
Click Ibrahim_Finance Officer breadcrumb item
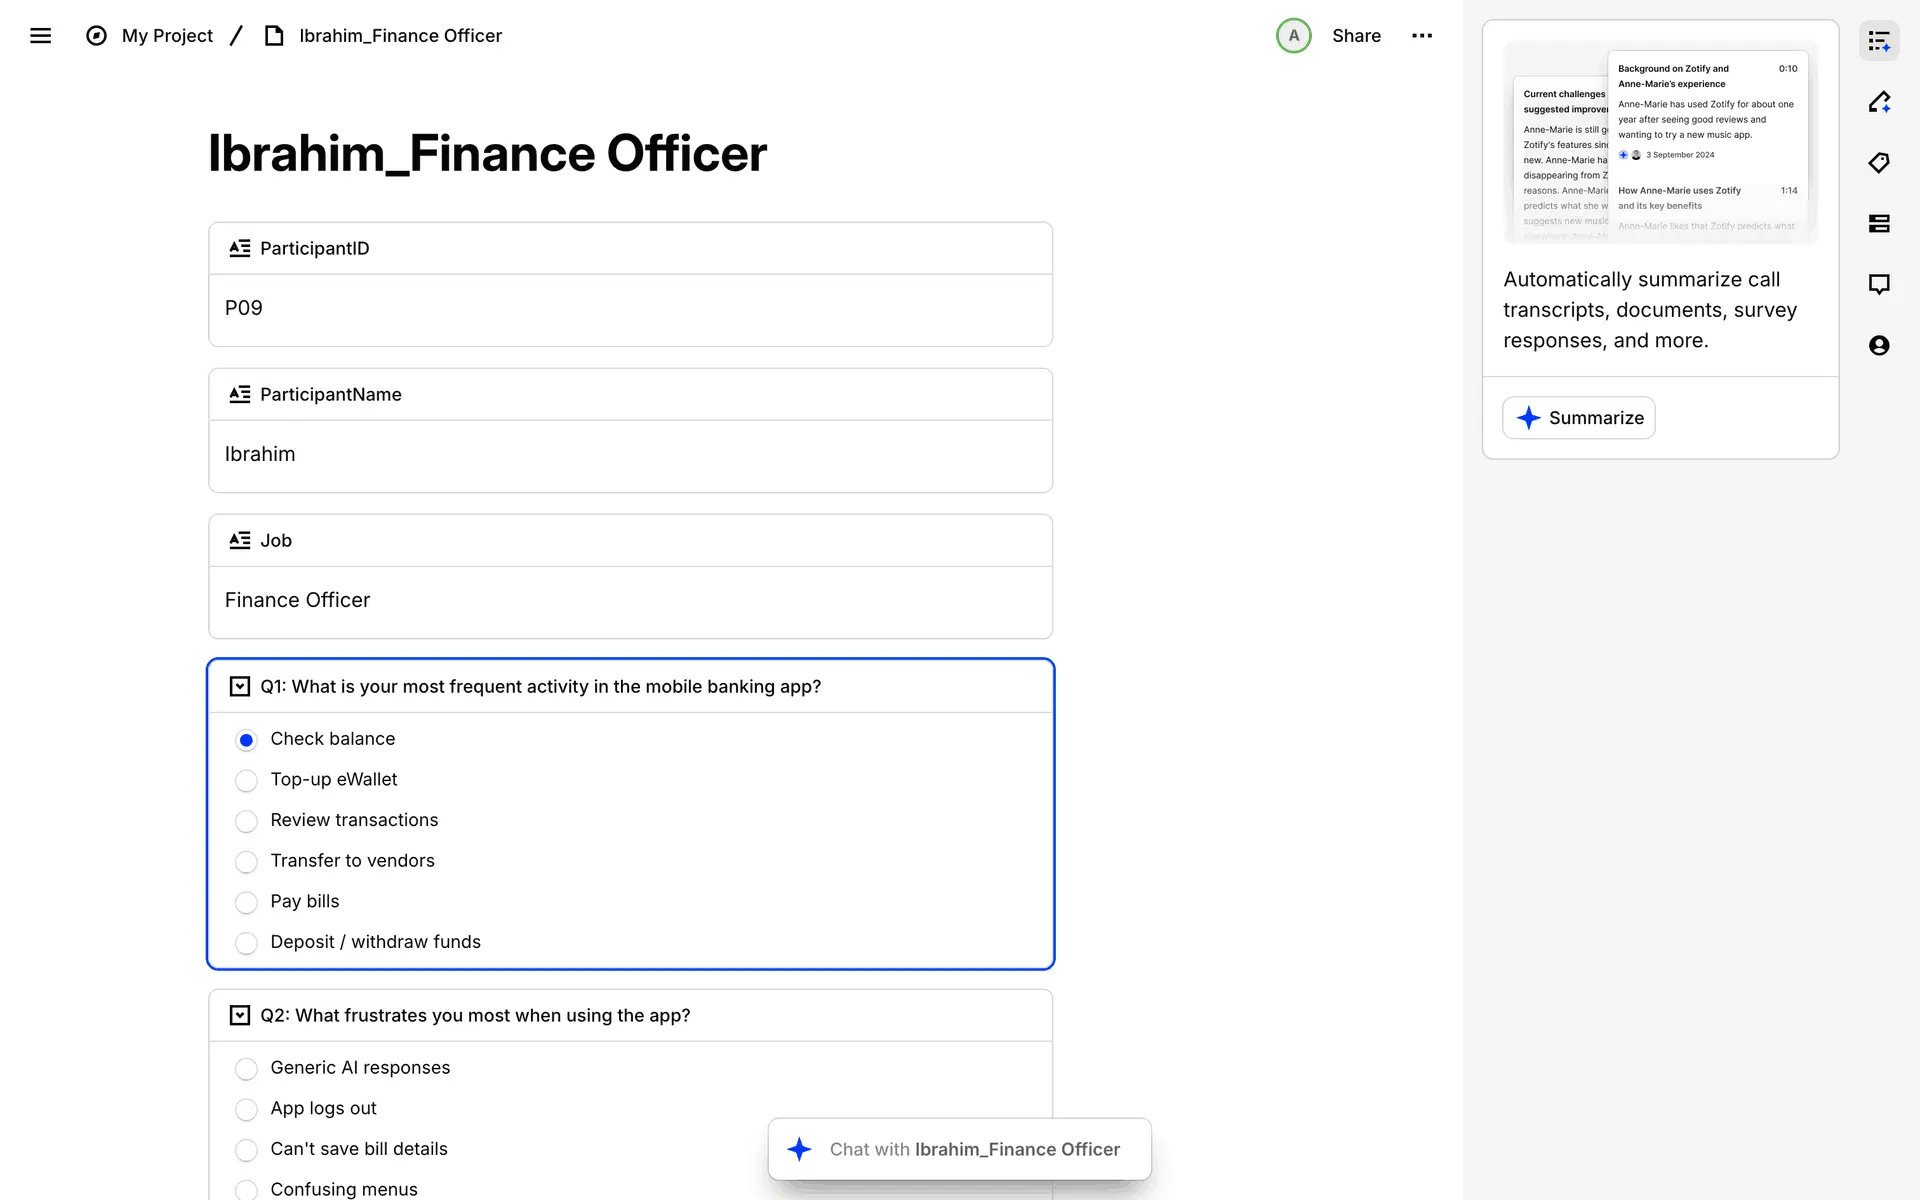(400, 36)
